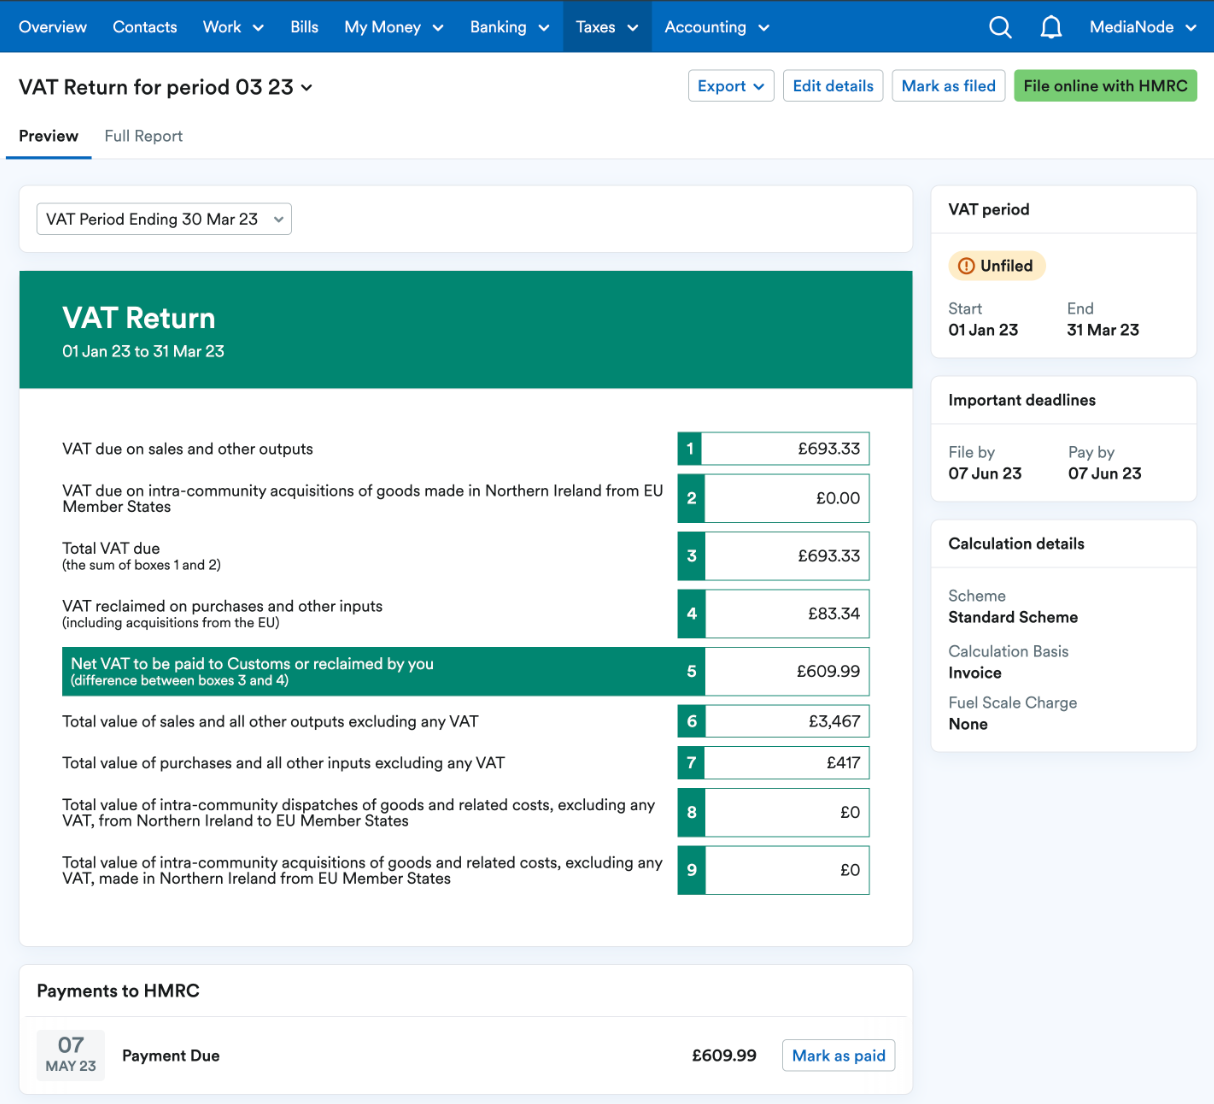Click Fuel Scale Charge 'None' value
The image size is (1214, 1104).
coord(968,724)
